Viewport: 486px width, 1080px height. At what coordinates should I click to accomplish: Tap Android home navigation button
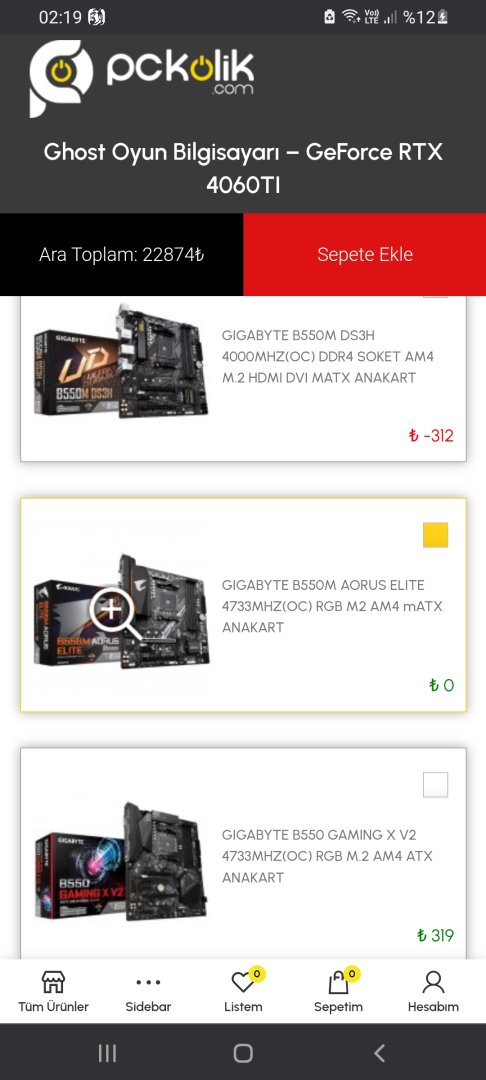tap(243, 1052)
